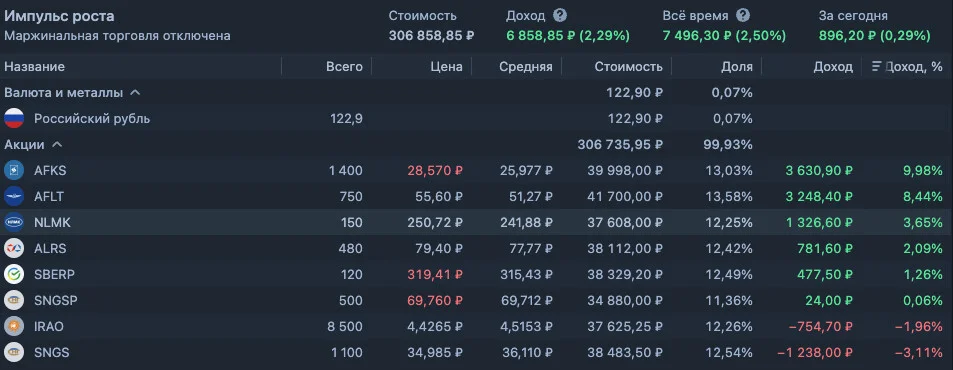
Task: Sort by the Стоимость column header
Action: (628, 67)
